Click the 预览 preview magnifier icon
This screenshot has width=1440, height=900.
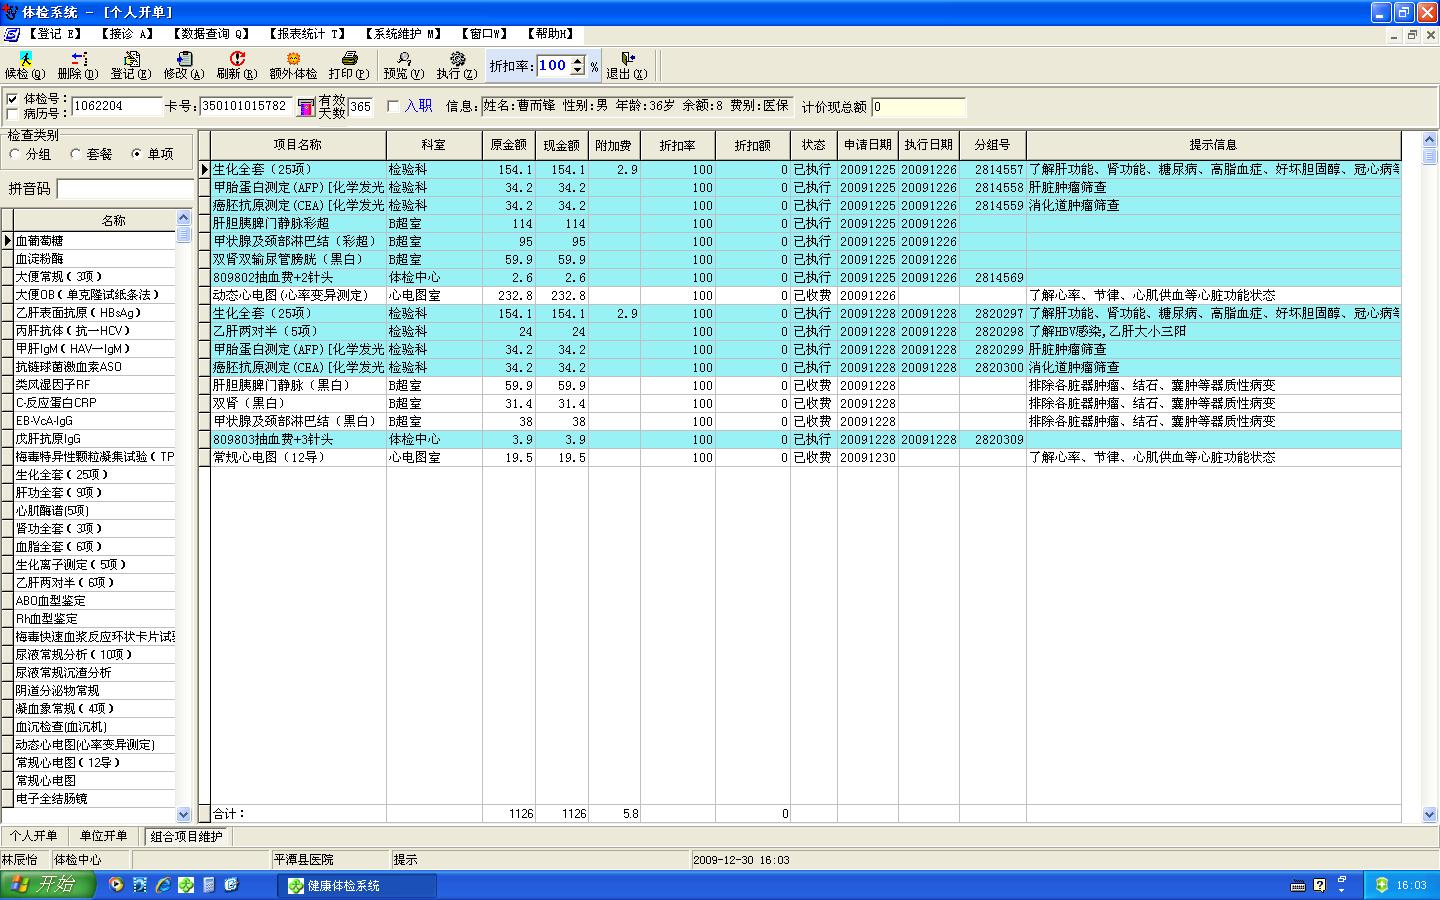[404, 60]
